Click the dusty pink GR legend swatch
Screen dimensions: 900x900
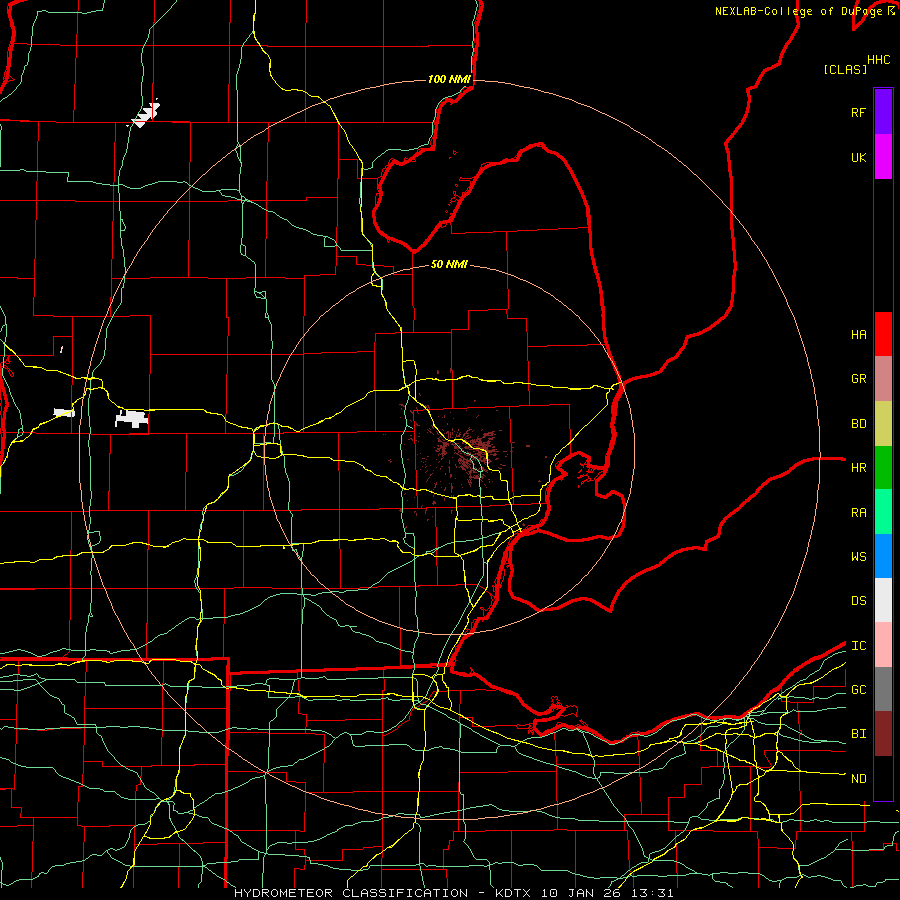pyautogui.click(x=883, y=379)
